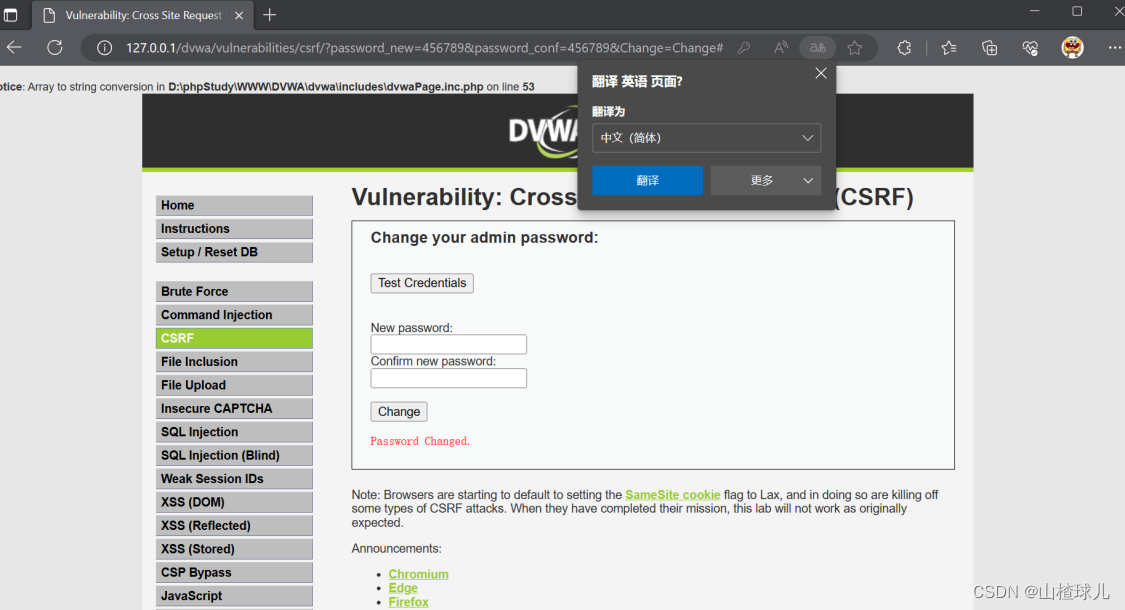
Task: Open a new tab with plus button
Action: (270, 15)
